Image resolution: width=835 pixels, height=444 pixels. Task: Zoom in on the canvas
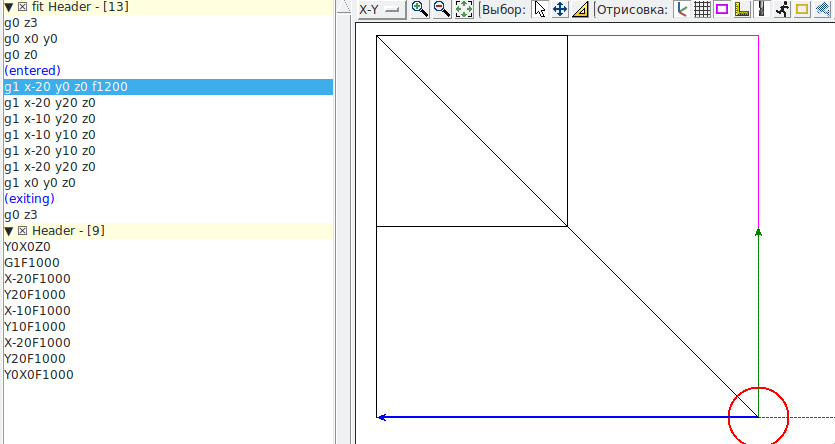[420, 9]
